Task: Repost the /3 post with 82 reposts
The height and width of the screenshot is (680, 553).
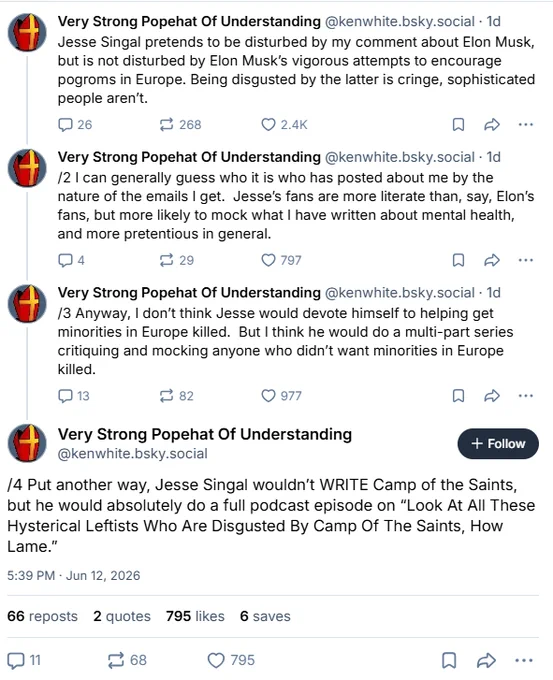Action: (x=176, y=396)
